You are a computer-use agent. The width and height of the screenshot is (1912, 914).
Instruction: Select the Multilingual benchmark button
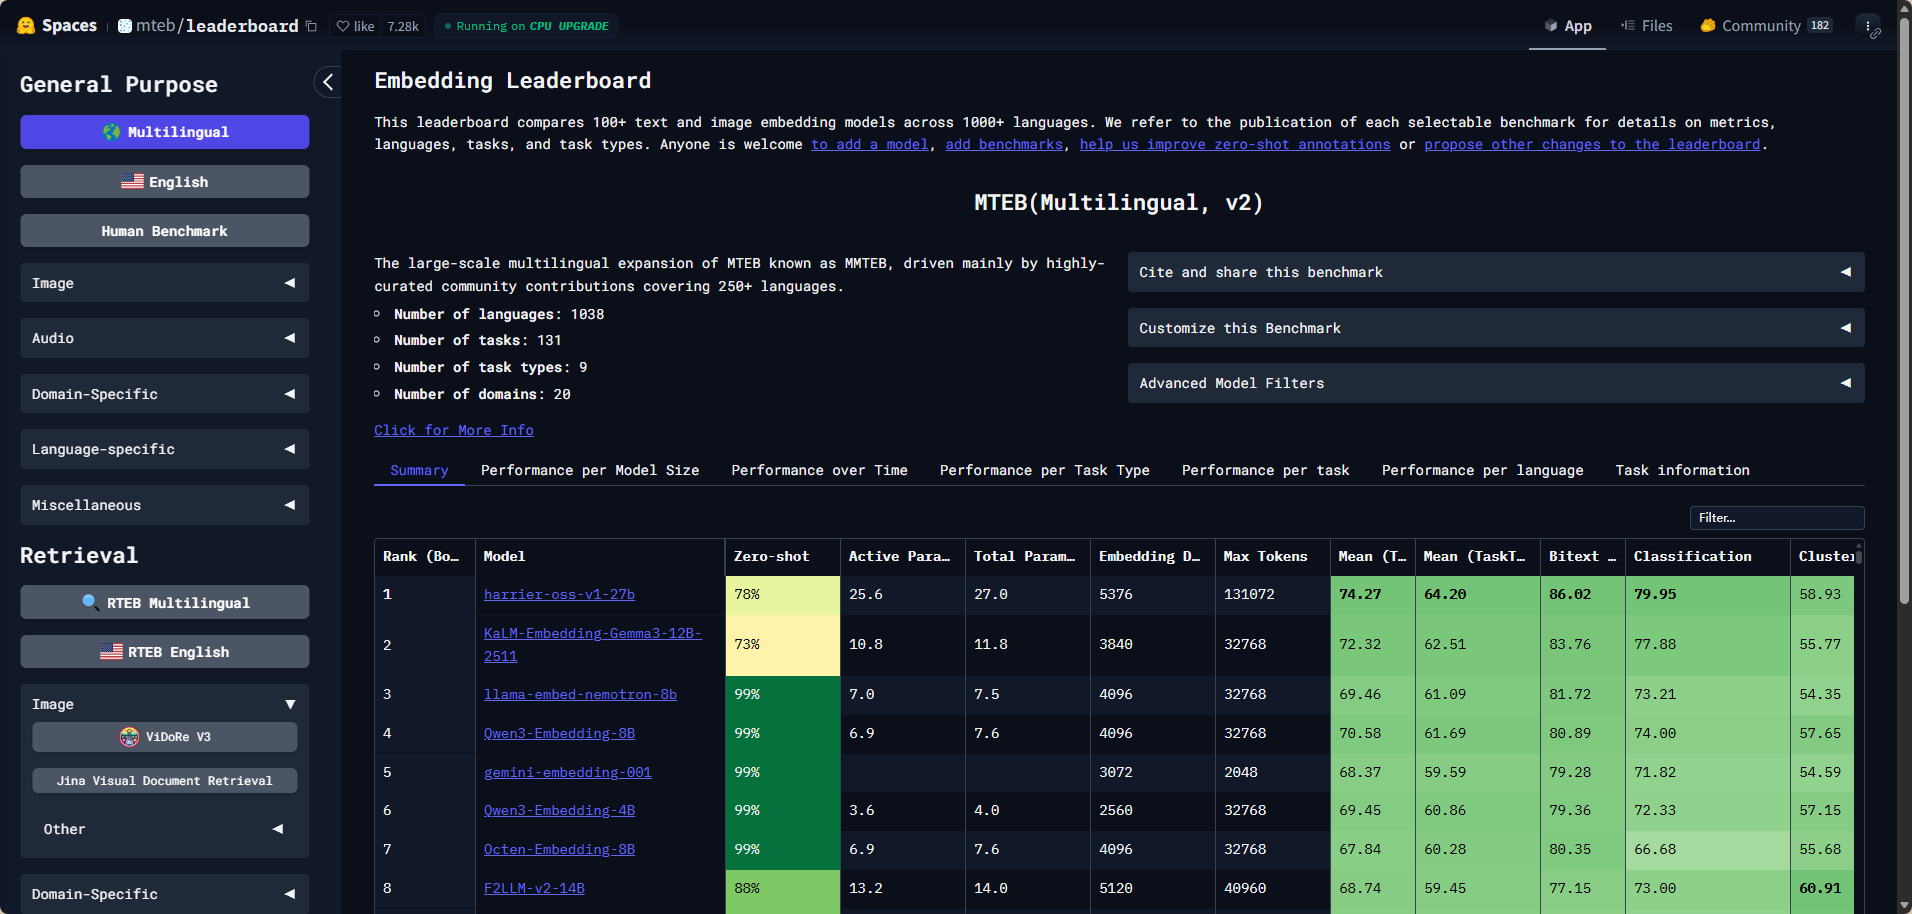[165, 132]
